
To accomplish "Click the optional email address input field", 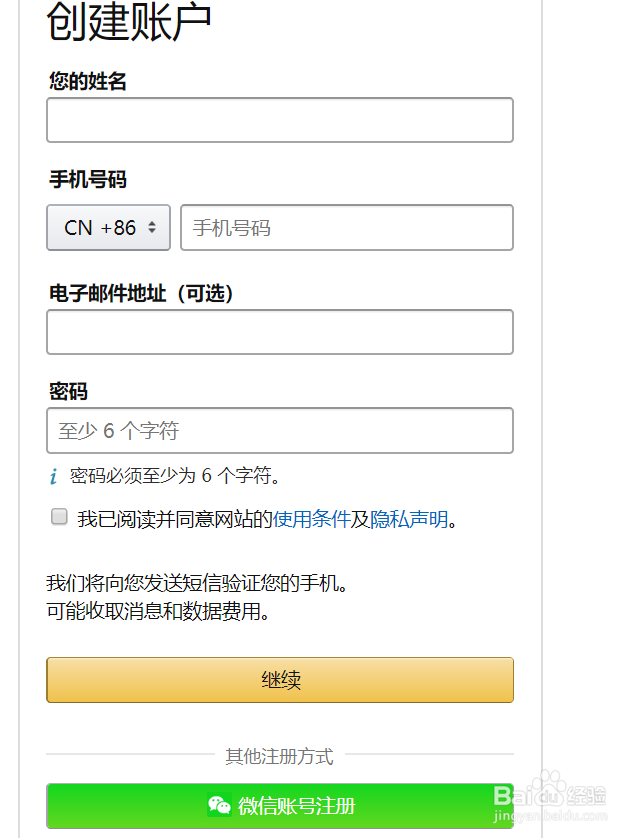I will (x=280, y=332).
